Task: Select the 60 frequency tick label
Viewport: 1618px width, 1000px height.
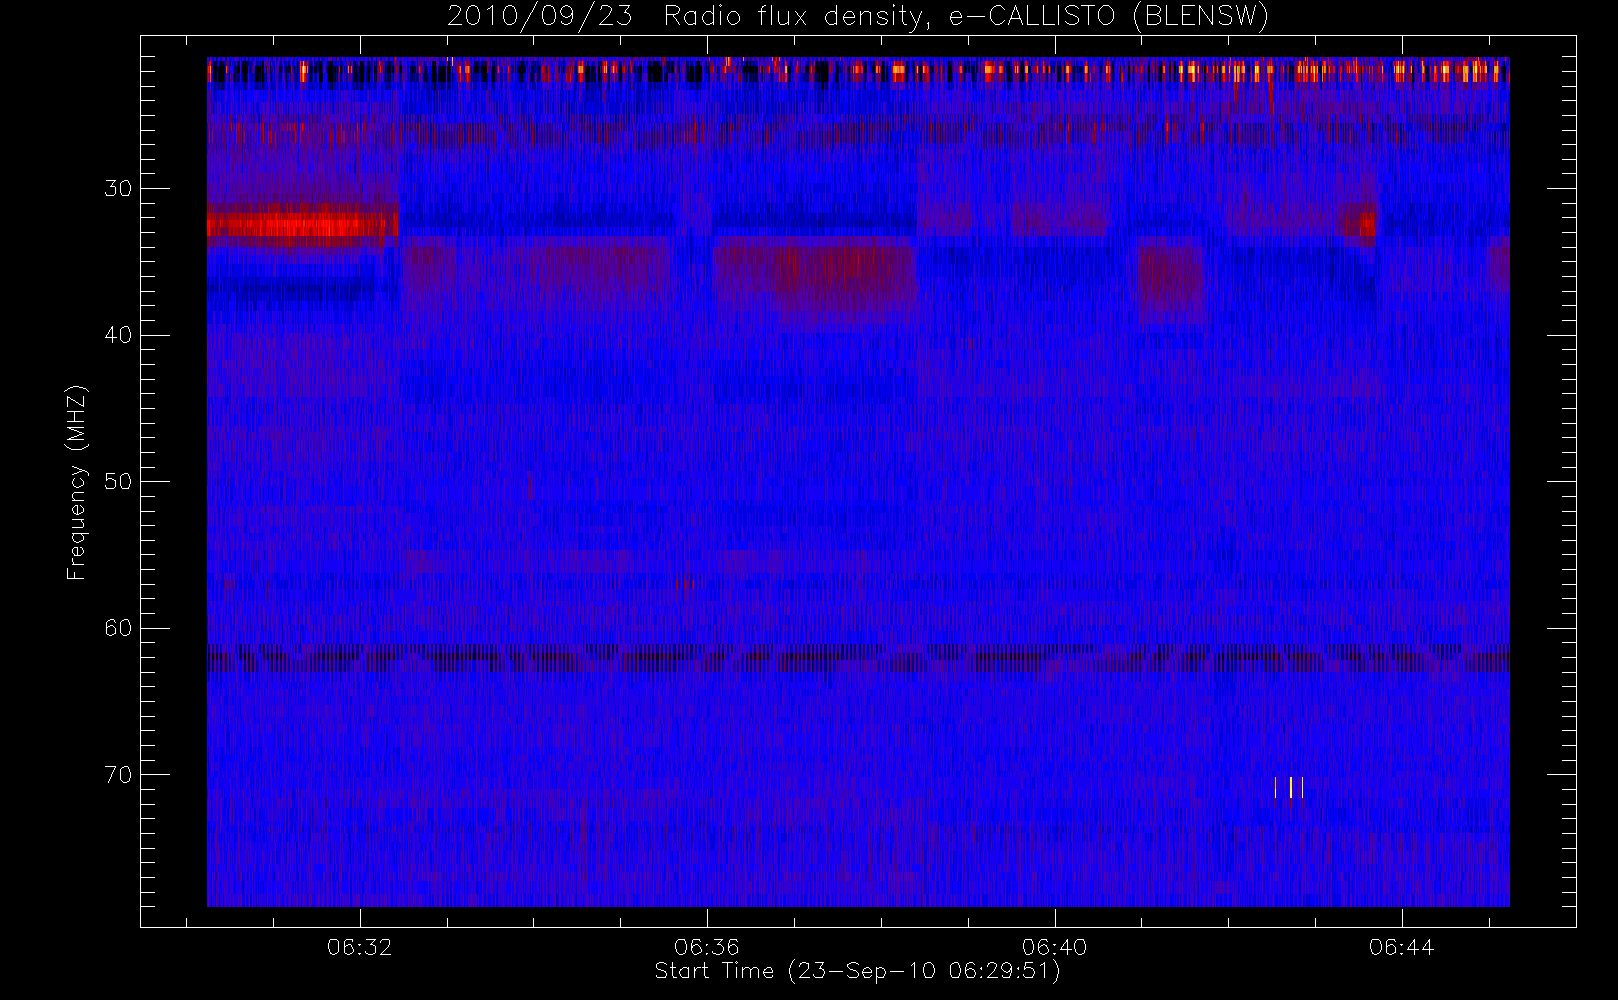Action: point(118,628)
